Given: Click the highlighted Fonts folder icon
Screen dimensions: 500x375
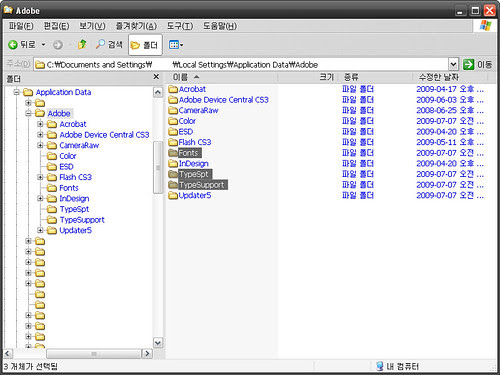Looking at the screenshot, I should point(173,153).
